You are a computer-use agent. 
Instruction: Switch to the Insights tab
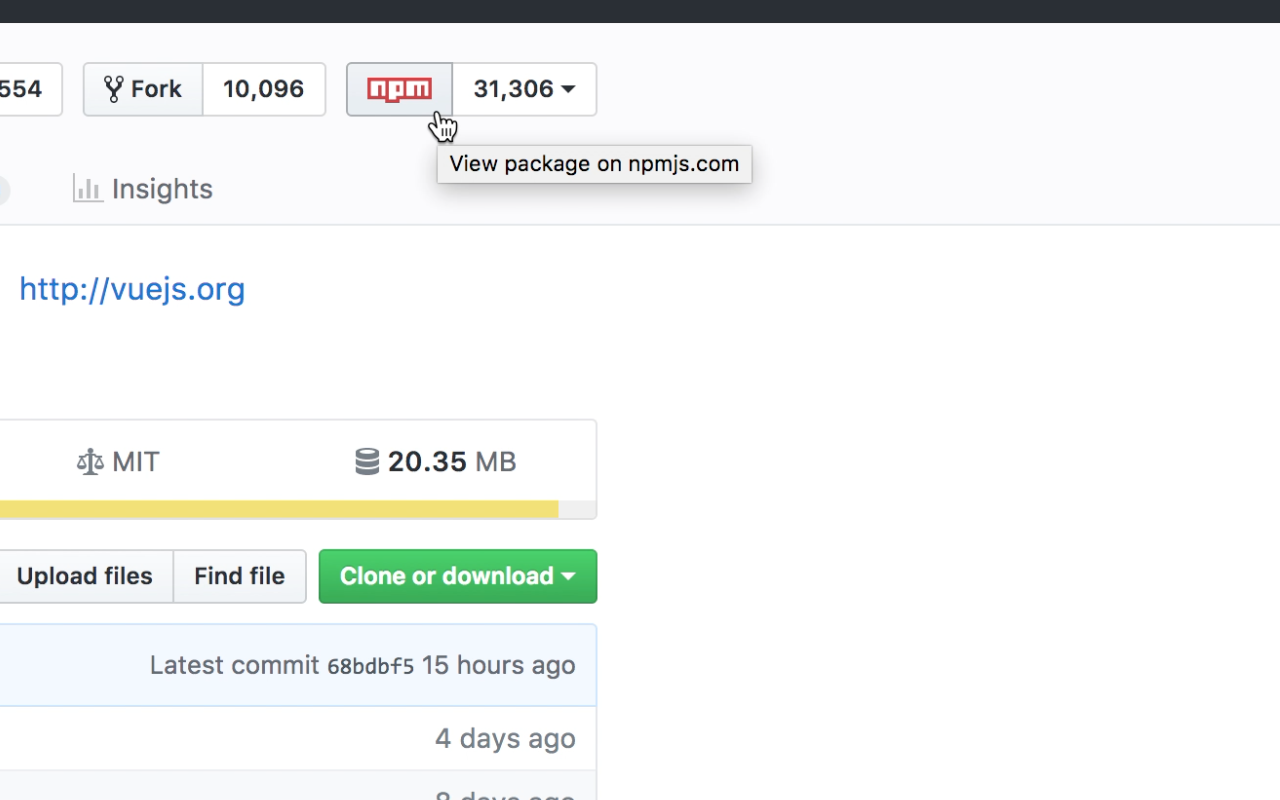[142, 188]
